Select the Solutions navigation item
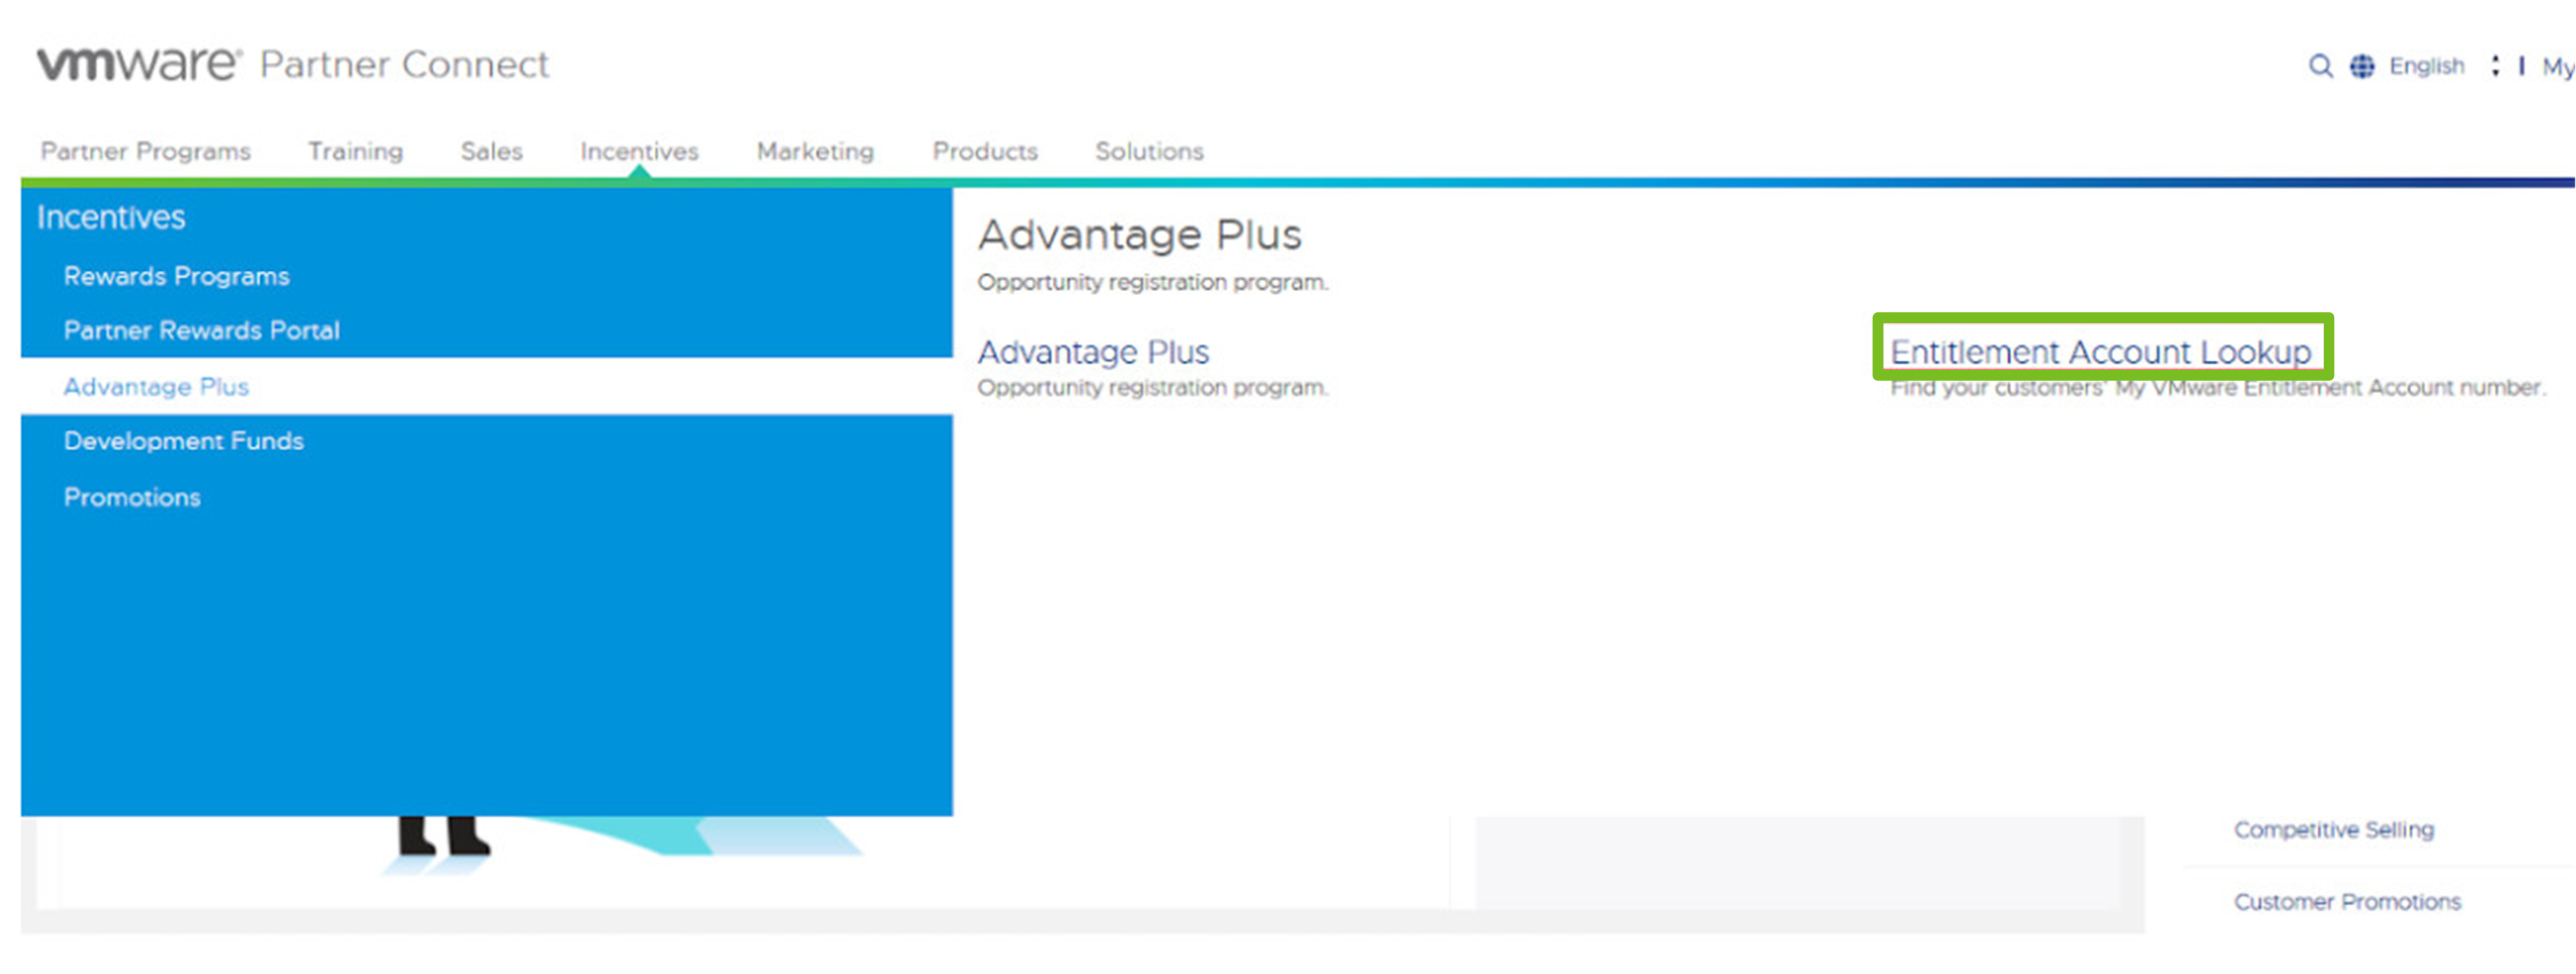Viewport: 2576px width, 974px height. pos(1150,149)
